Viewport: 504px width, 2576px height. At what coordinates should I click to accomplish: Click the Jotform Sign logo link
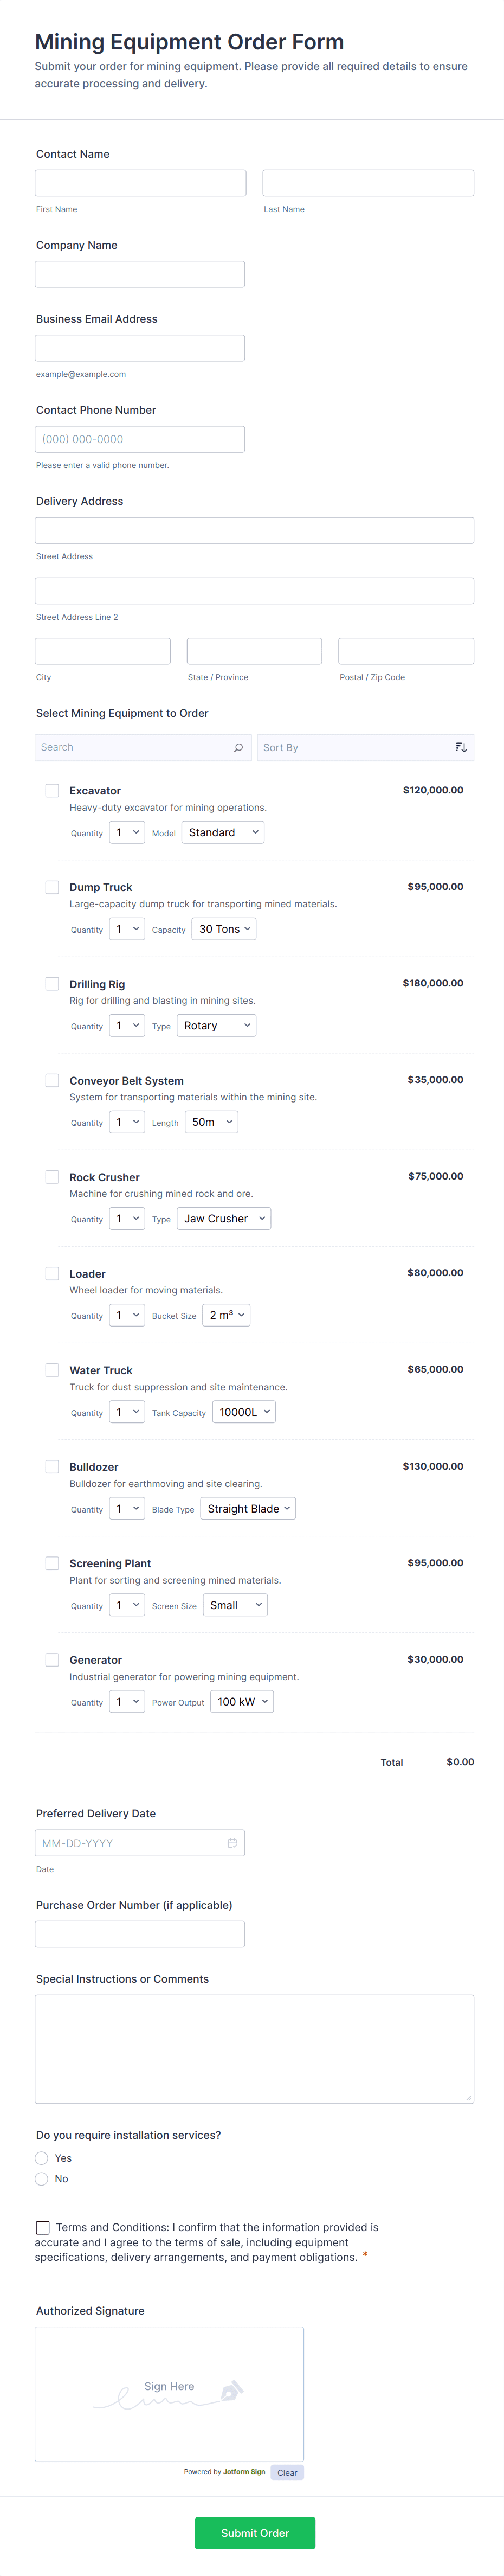coord(244,2471)
